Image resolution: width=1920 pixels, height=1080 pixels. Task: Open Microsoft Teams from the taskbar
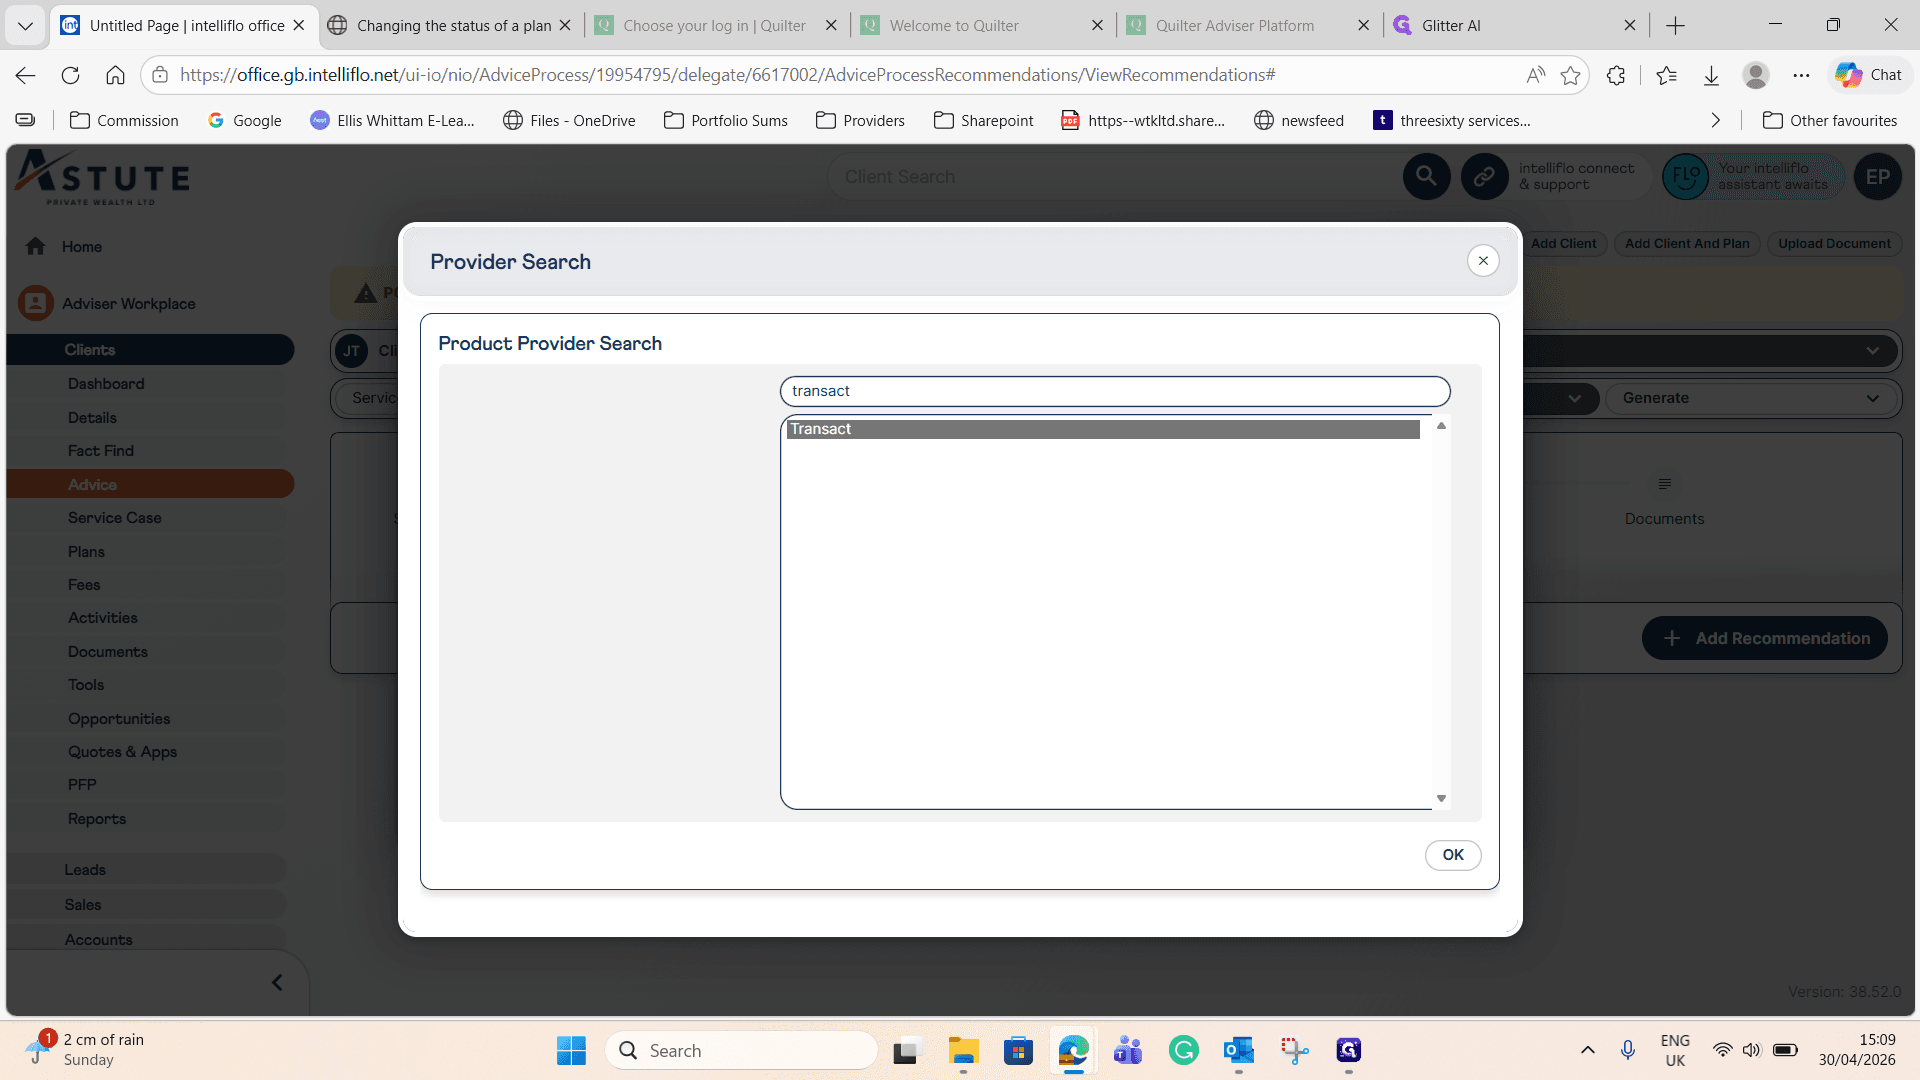[1128, 1050]
